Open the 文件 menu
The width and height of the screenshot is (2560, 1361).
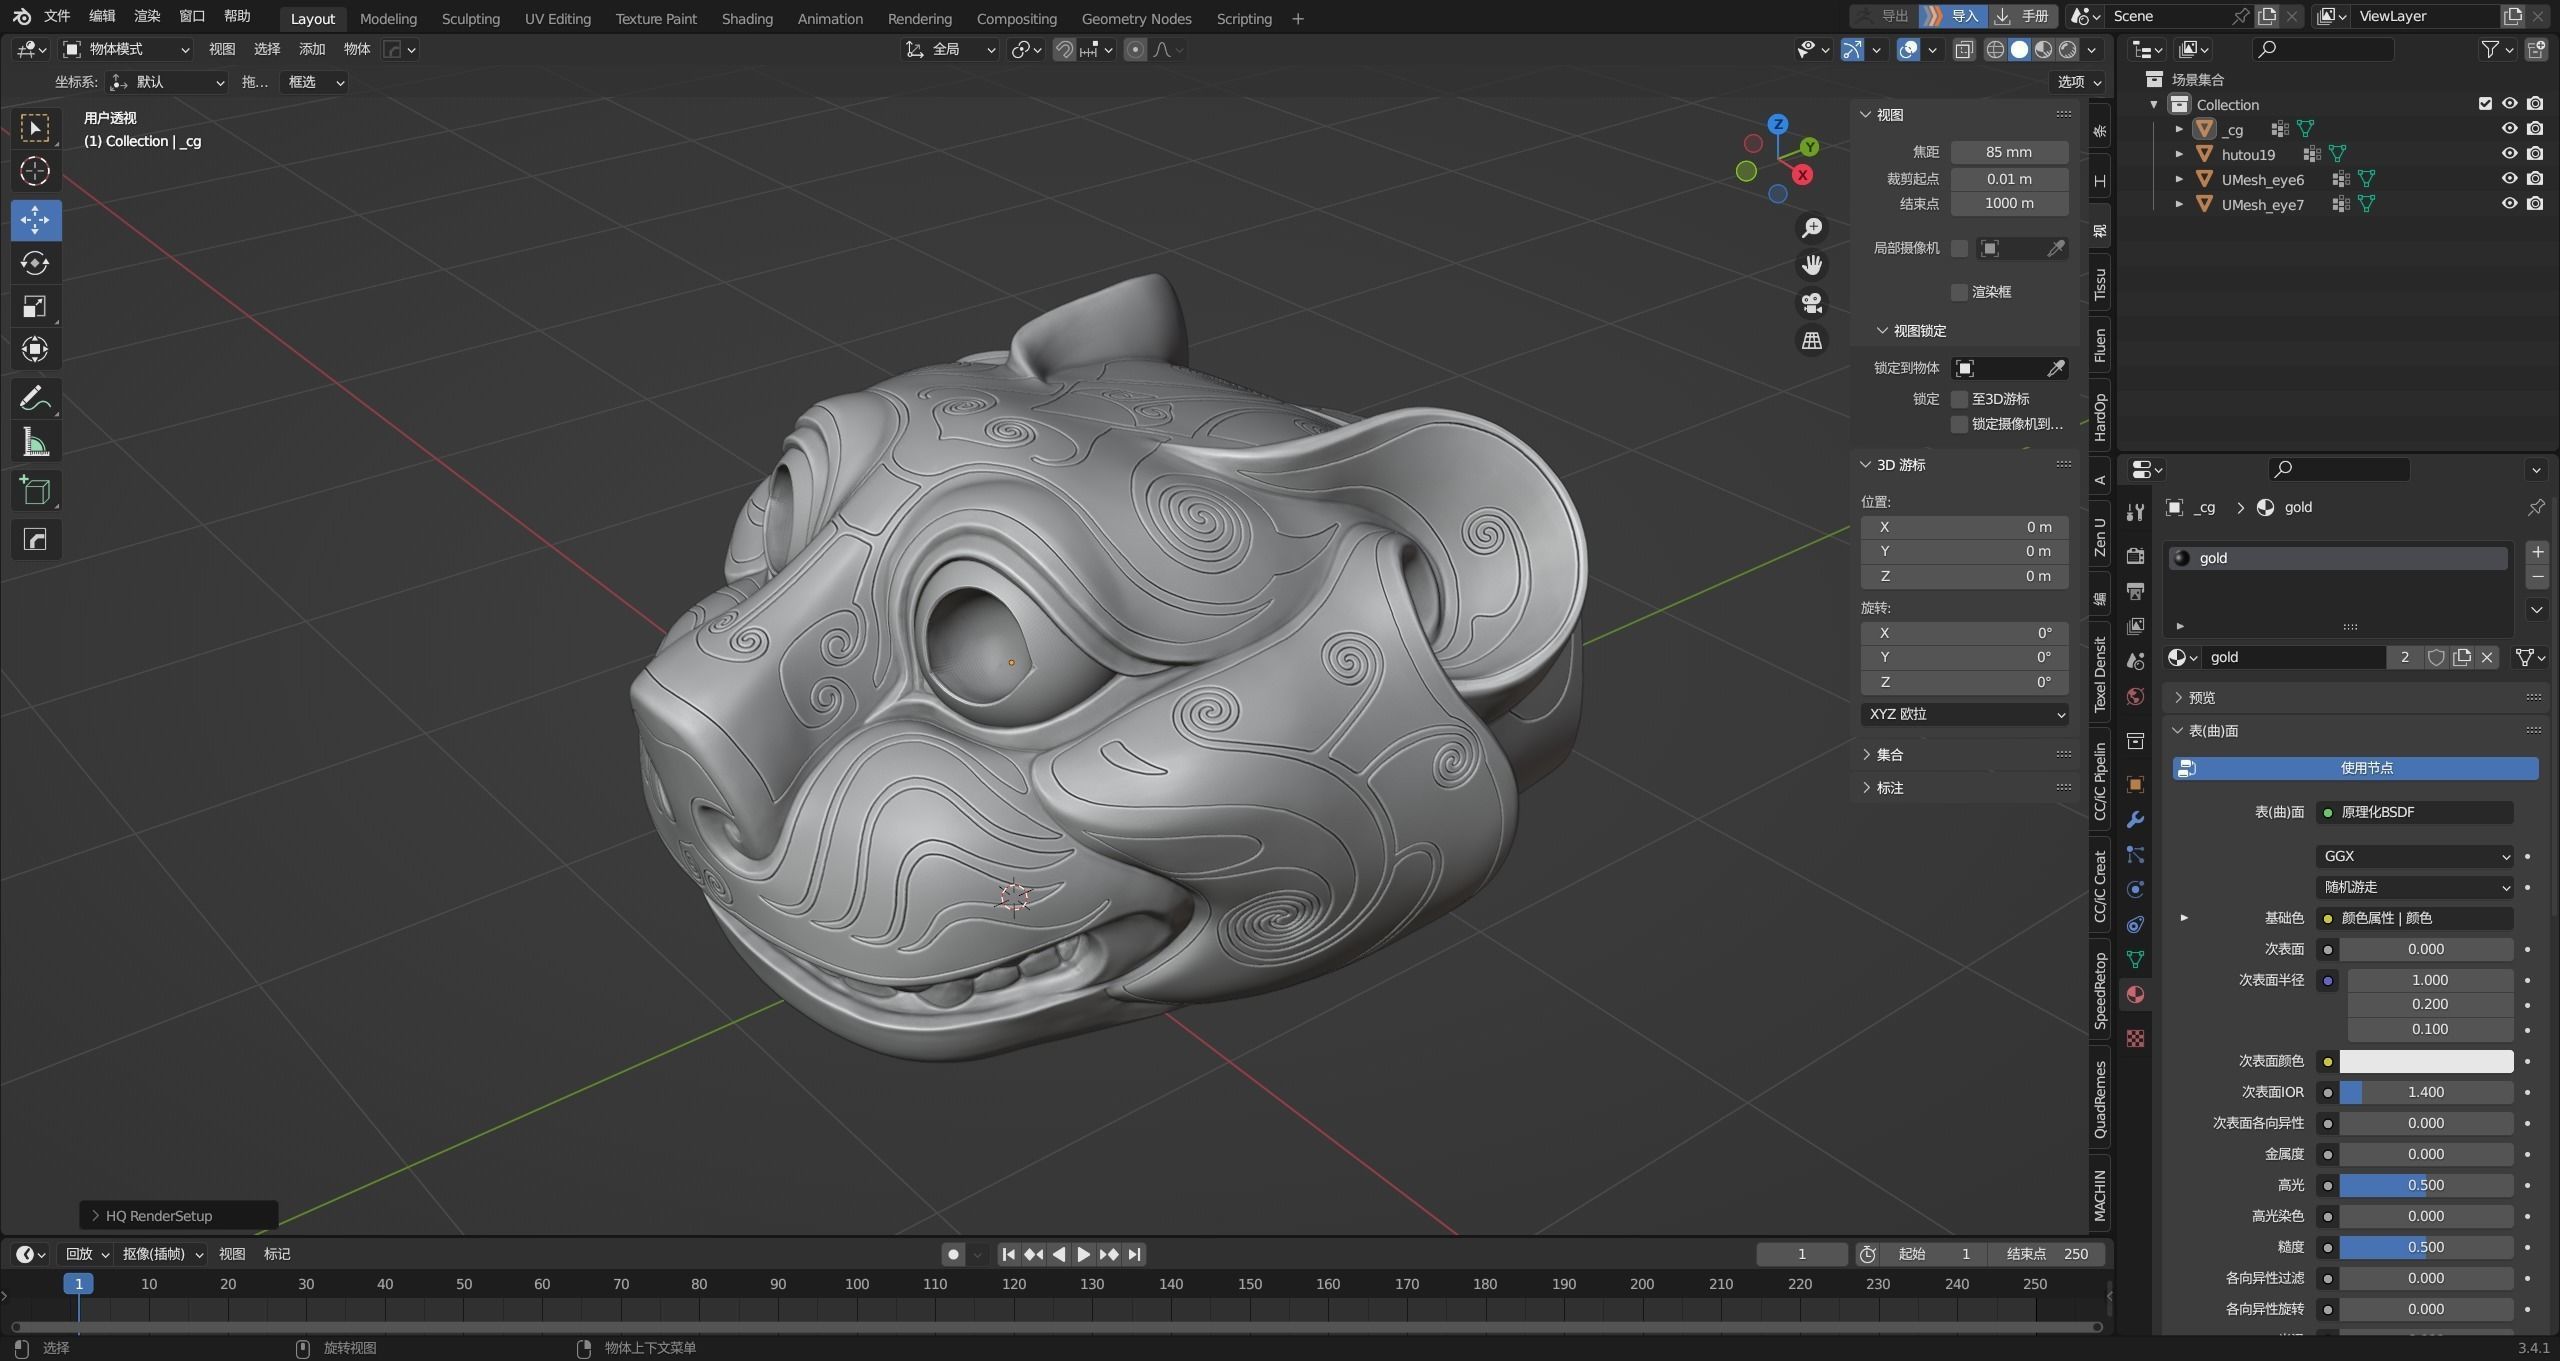[x=57, y=16]
